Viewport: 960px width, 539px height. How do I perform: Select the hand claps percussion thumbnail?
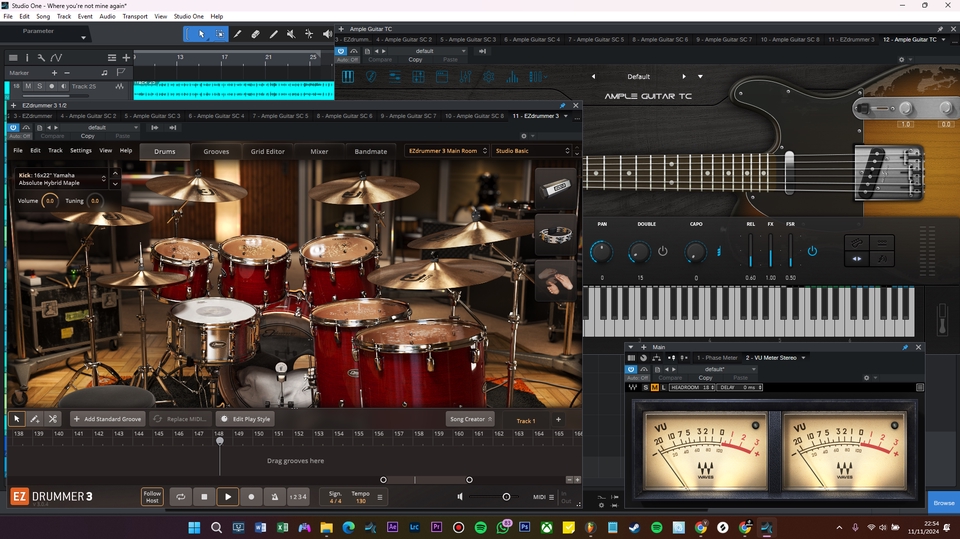pyautogui.click(x=555, y=282)
